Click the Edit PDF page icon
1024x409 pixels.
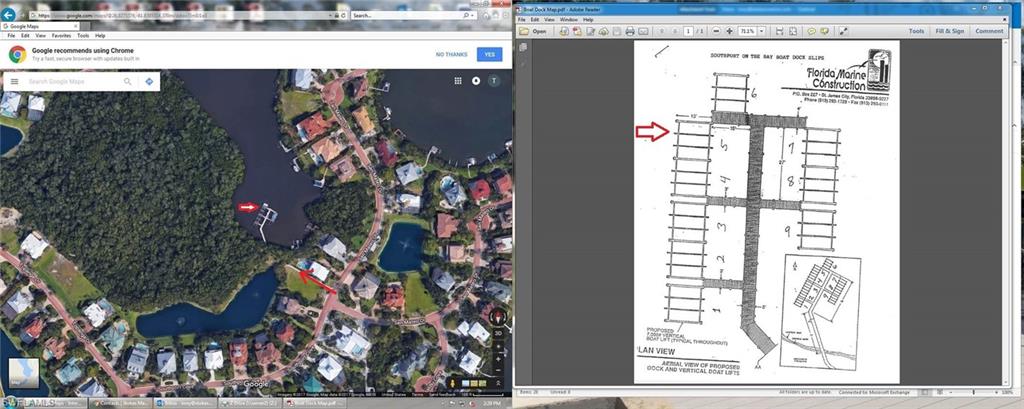coord(590,31)
